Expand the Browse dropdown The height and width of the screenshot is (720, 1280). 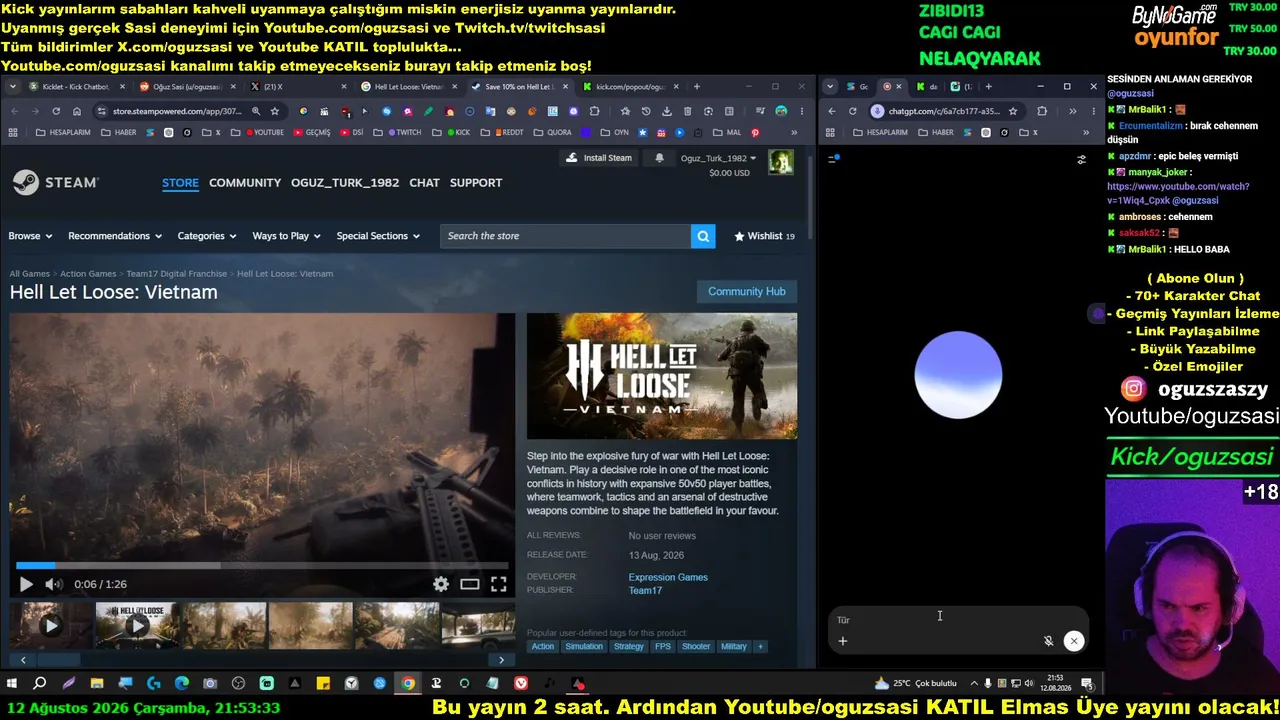pyautogui.click(x=30, y=236)
